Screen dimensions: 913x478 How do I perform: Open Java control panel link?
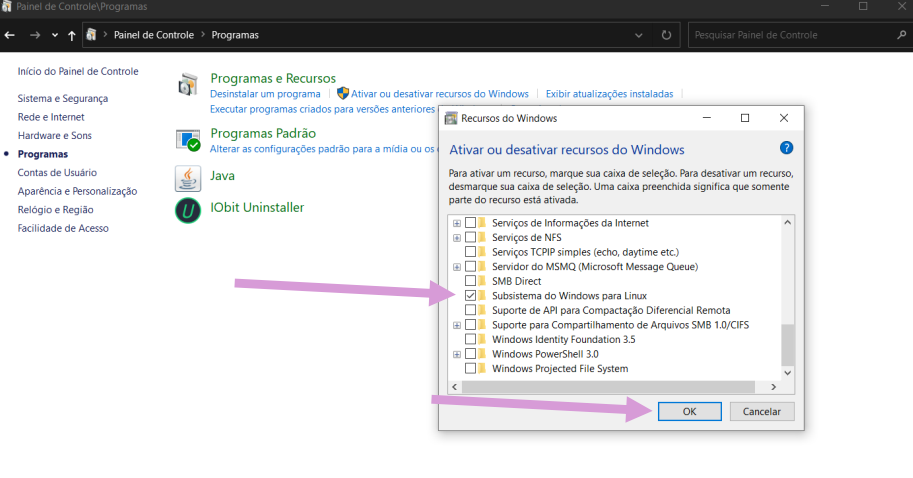tap(222, 175)
